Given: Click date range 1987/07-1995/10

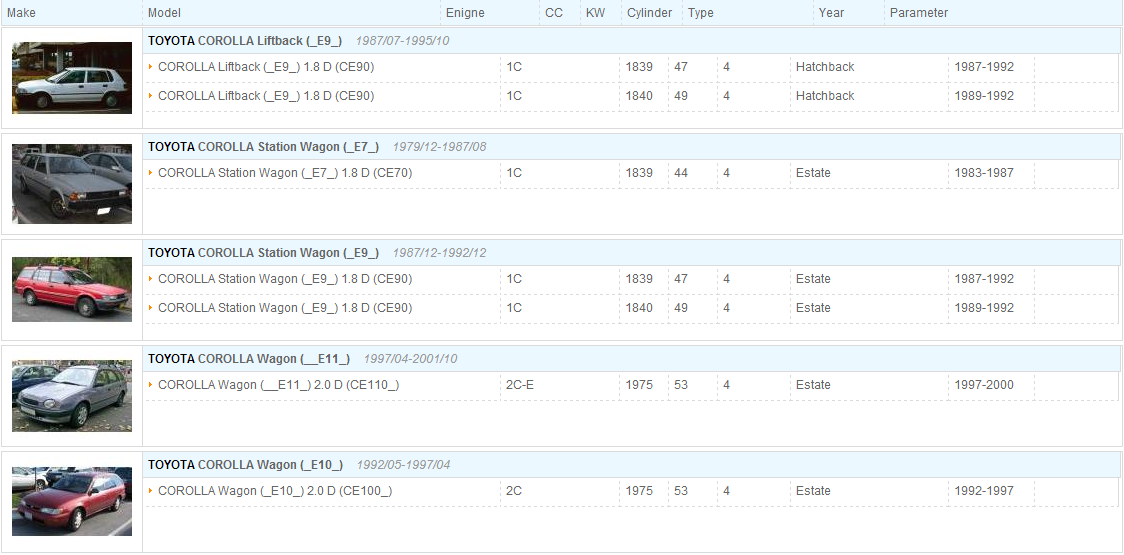Looking at the screenshot, I should (x=402, y=41).
